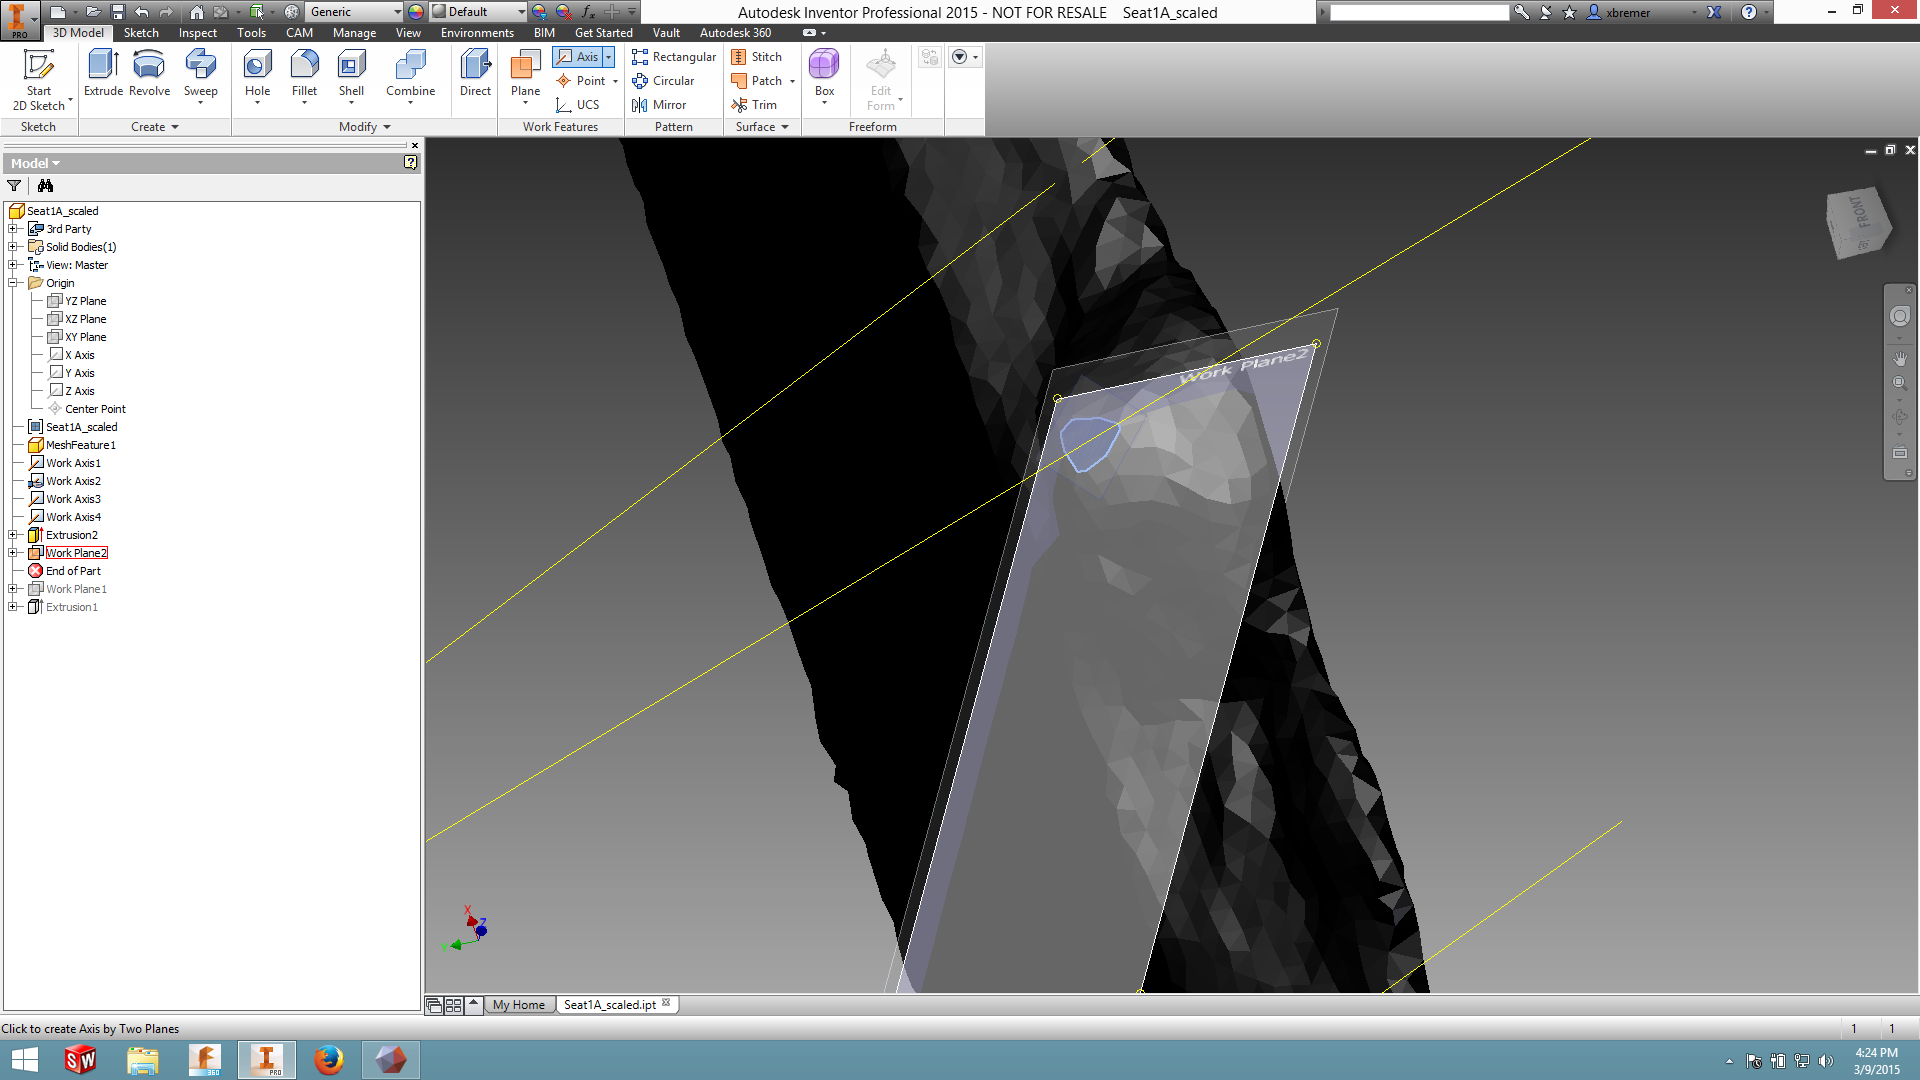
Task: Open SolidWorks from the taskbar
Action: [80, 1059]
